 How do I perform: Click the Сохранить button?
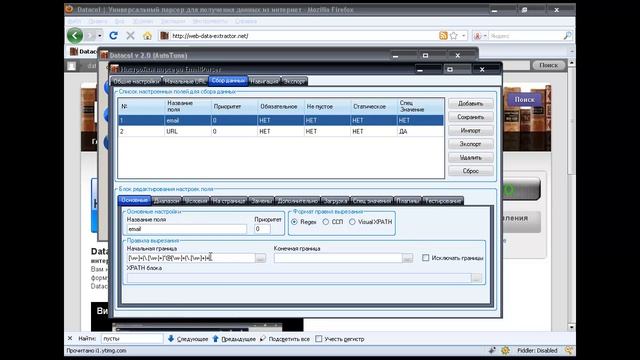pos(471,117)
